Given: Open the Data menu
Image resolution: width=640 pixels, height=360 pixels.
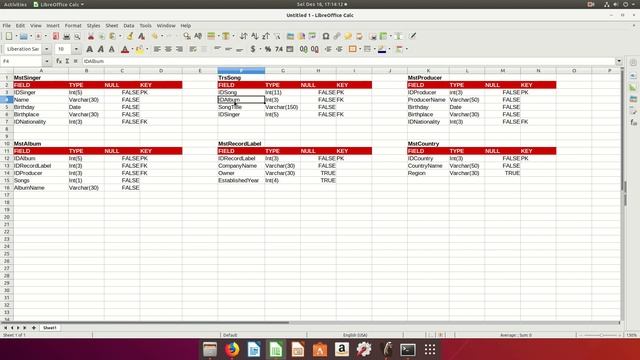Looking at the screenshot, I should click(129, 25).
